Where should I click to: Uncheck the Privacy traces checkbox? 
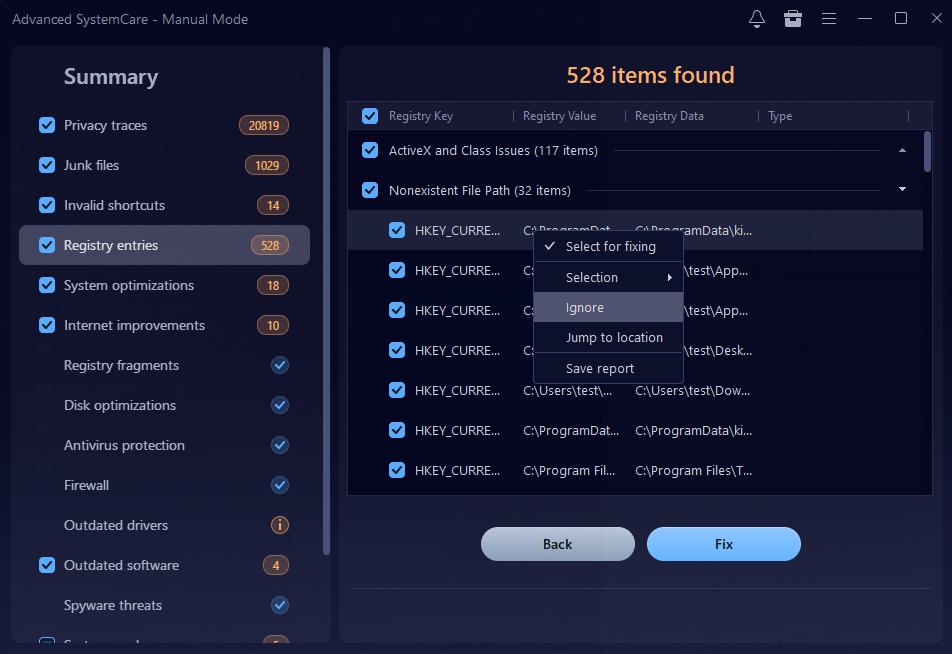click(47, 125)
